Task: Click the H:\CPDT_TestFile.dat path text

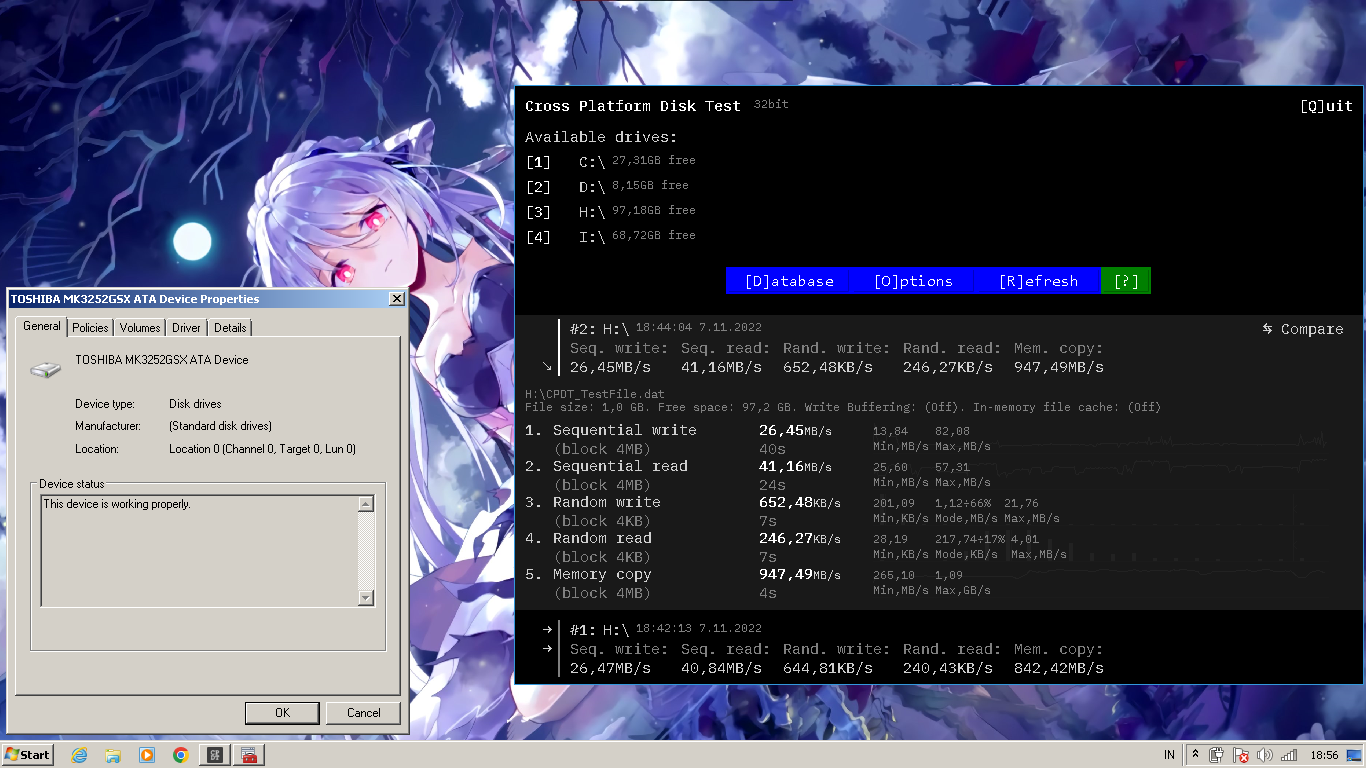Action: tap(595, 394)
